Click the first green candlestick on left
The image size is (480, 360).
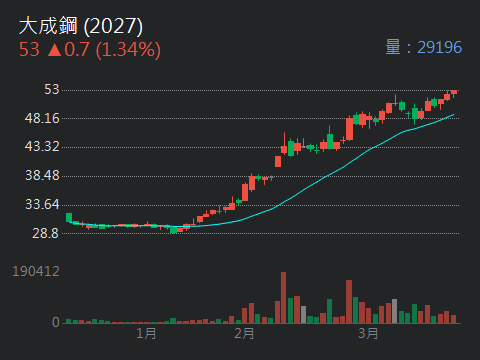[69, 217]
